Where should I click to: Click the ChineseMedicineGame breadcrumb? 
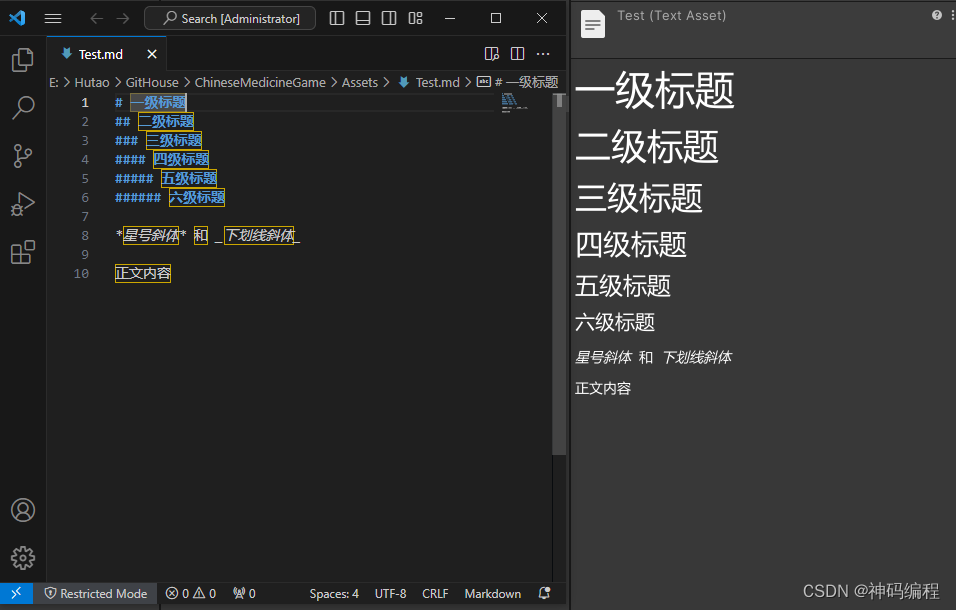pyautogui.click(x=260, y=82)
